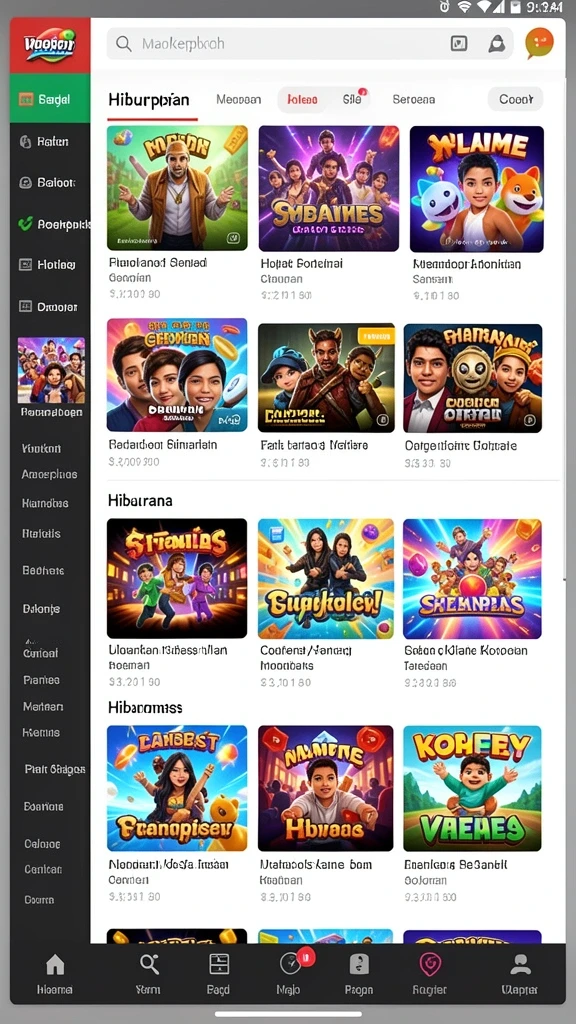Open the Hotleg item in left sidebar

(50, 264)
